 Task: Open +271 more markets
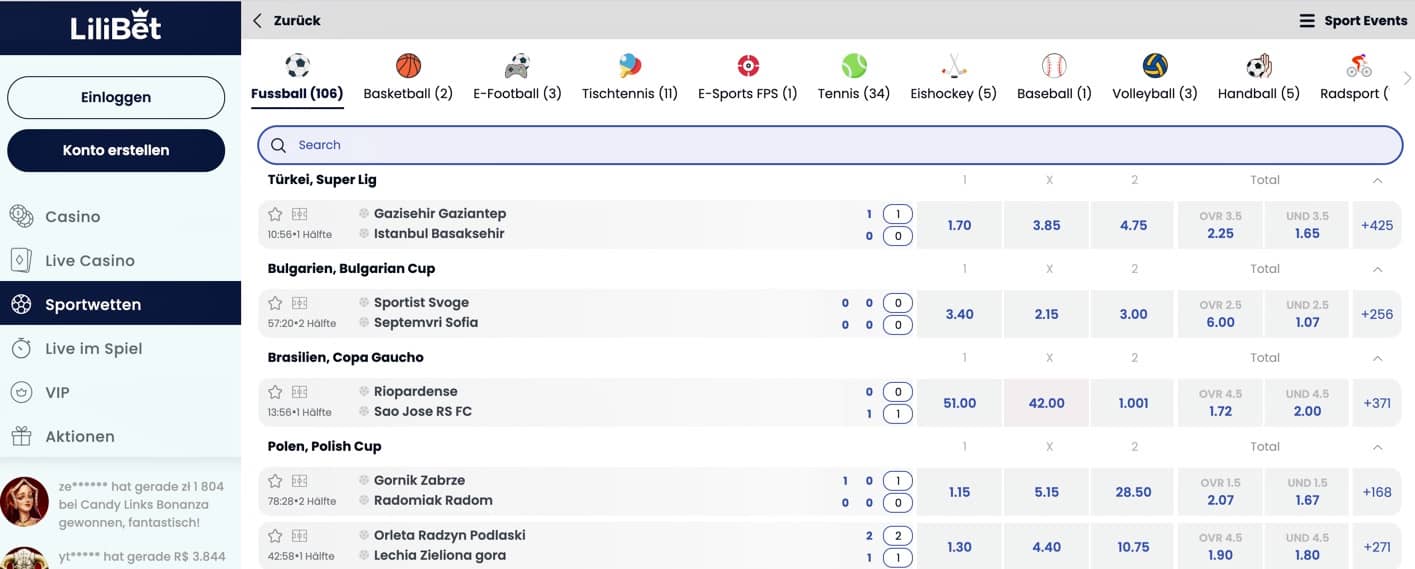pos(1377,547)
